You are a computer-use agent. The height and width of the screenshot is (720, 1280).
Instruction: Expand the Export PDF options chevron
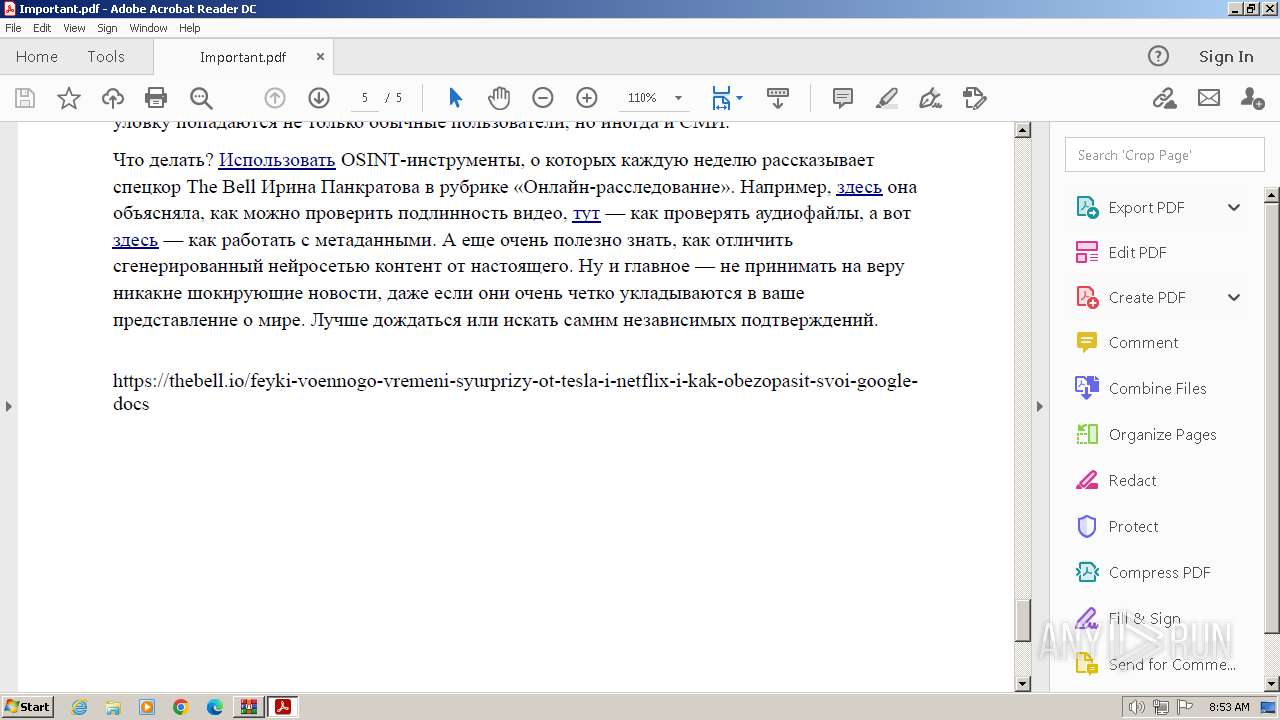click(x=1234, y=208)
